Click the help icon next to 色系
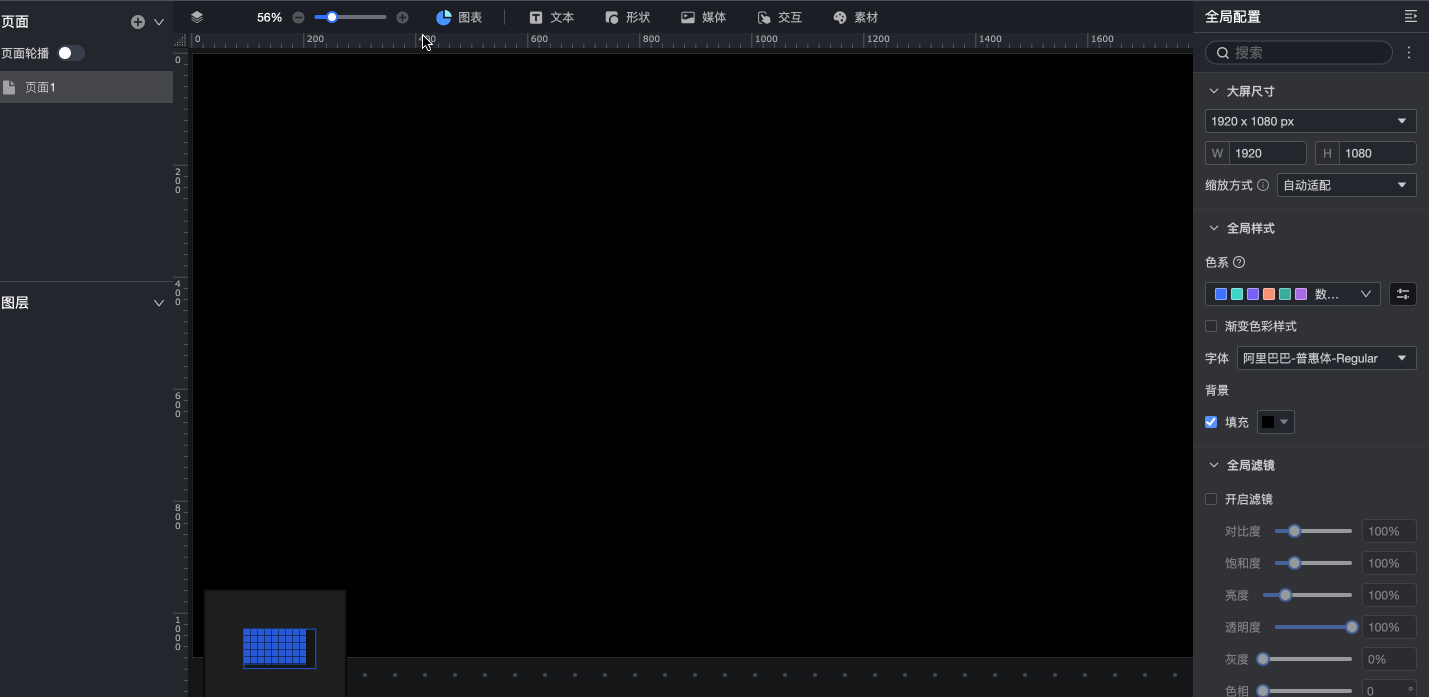1429x697 pixels. 1239,262
